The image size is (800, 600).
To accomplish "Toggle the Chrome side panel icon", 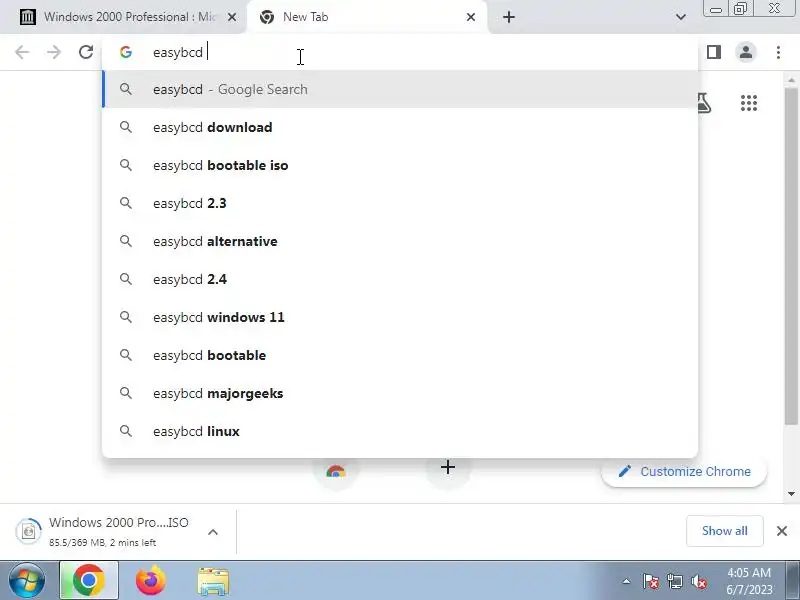I will [714, 52].
